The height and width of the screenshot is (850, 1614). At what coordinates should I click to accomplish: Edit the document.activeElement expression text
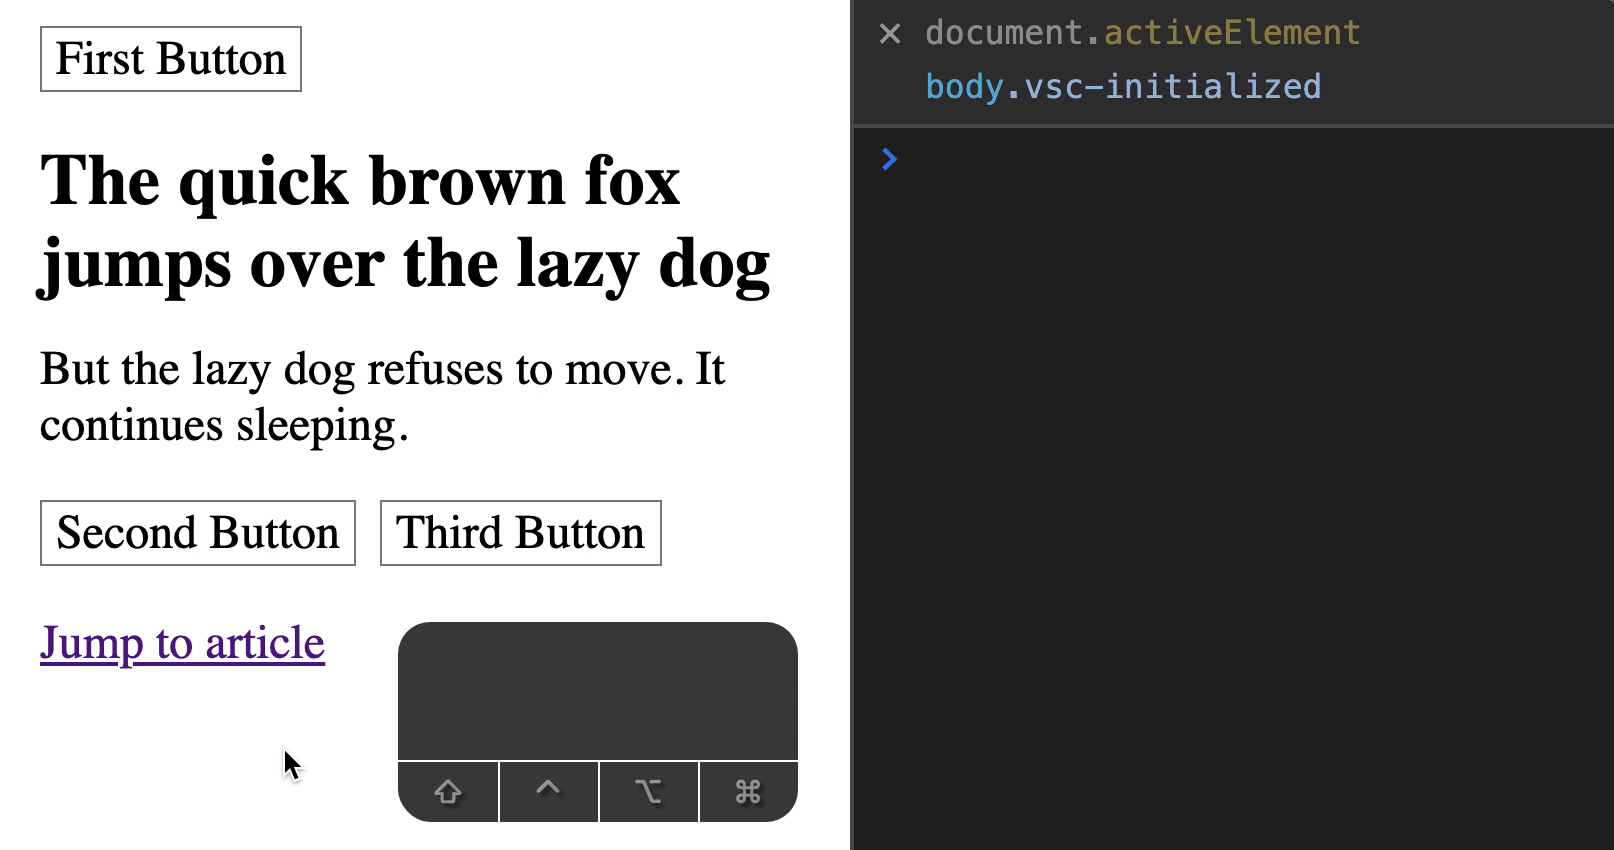(x=1142, y=33)
